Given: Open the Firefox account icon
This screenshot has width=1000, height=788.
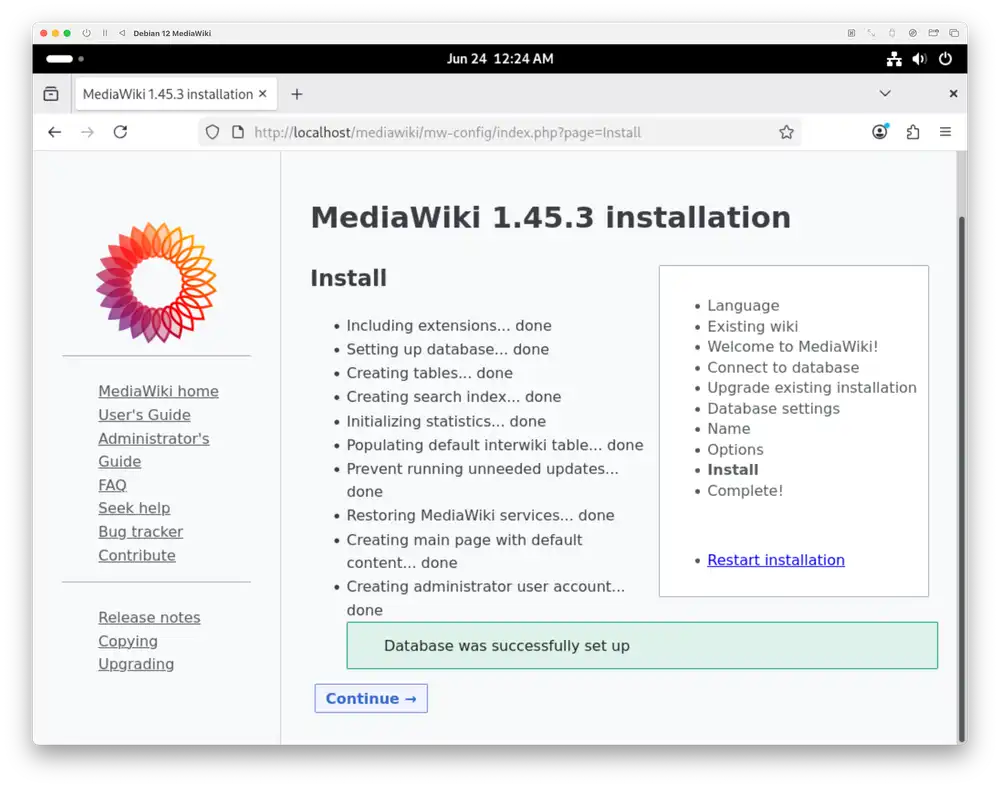Looking at the screenshot, I should pyautogui.click(x=880, y=132).
